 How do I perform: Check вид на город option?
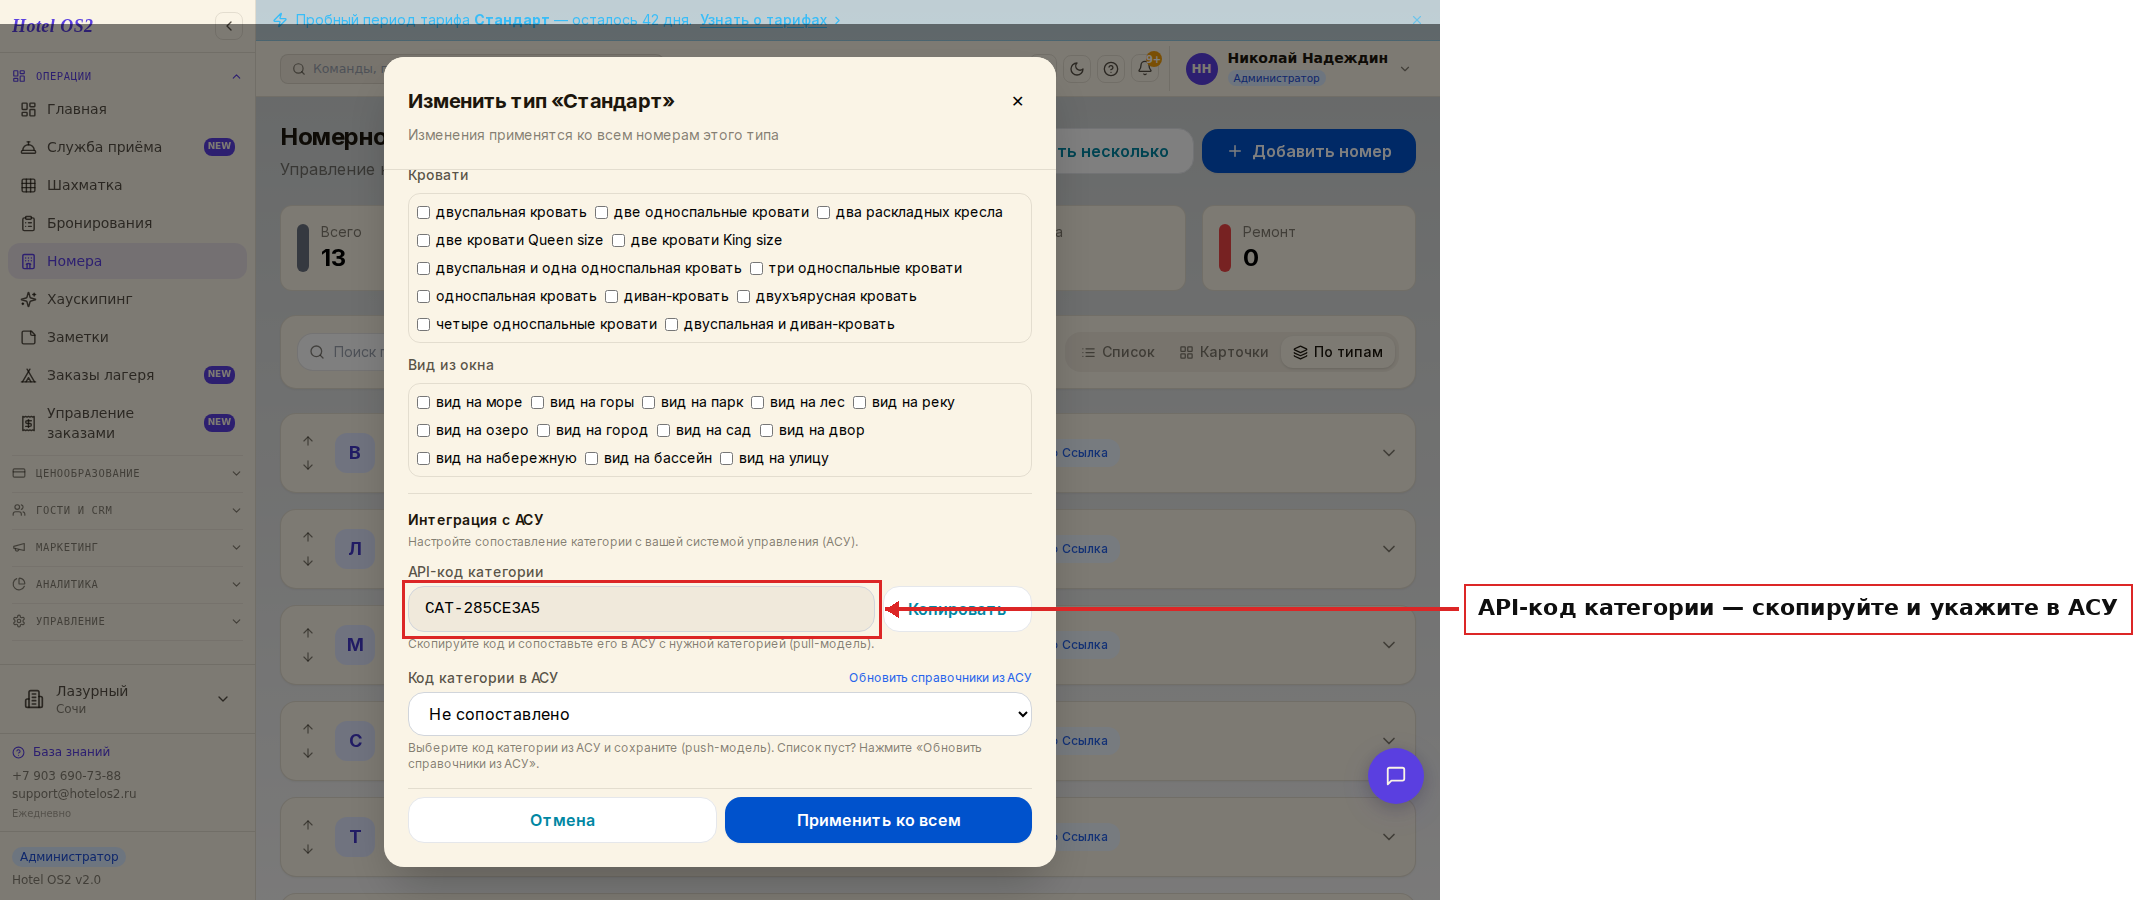[x=544, y=430]
